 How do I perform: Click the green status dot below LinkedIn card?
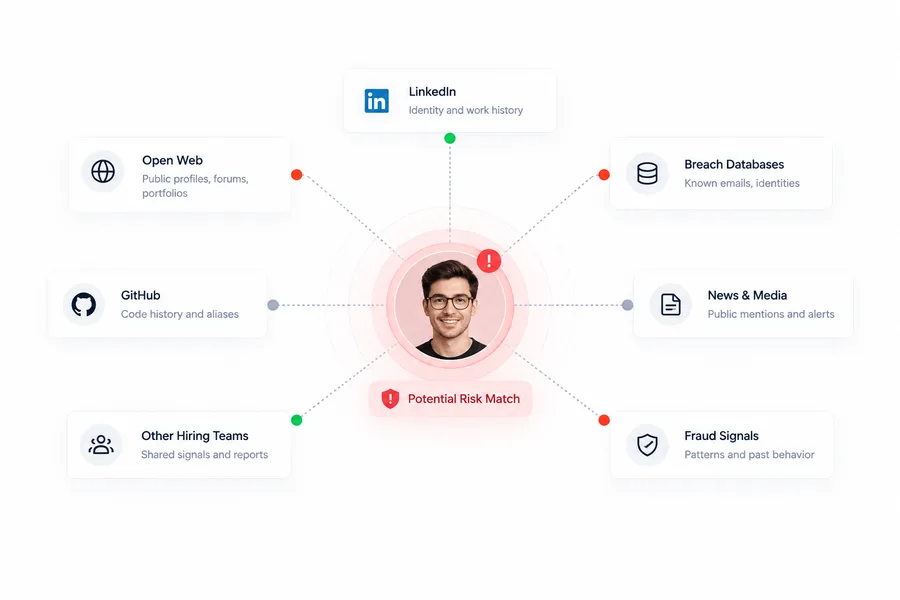click(x=450, y=138)
